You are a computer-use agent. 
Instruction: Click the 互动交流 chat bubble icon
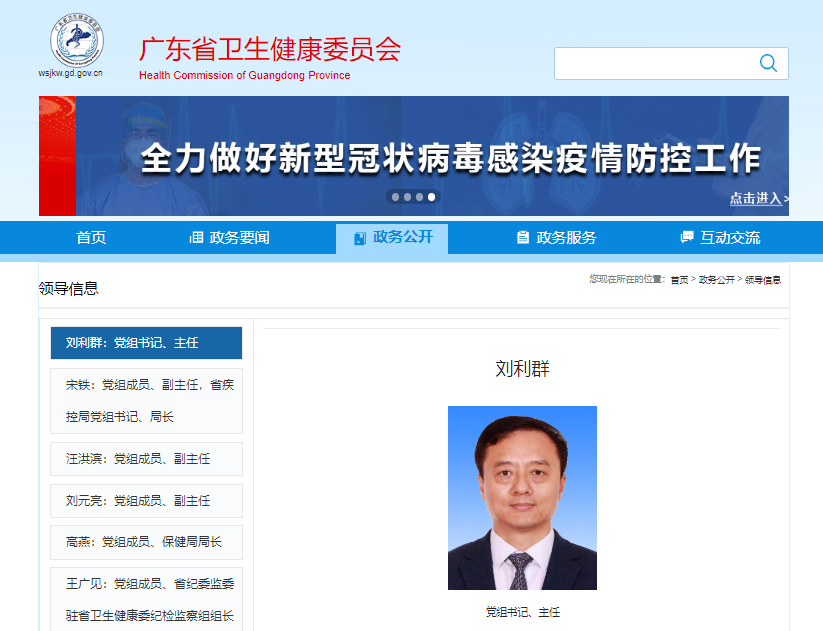tap(687, 237)
